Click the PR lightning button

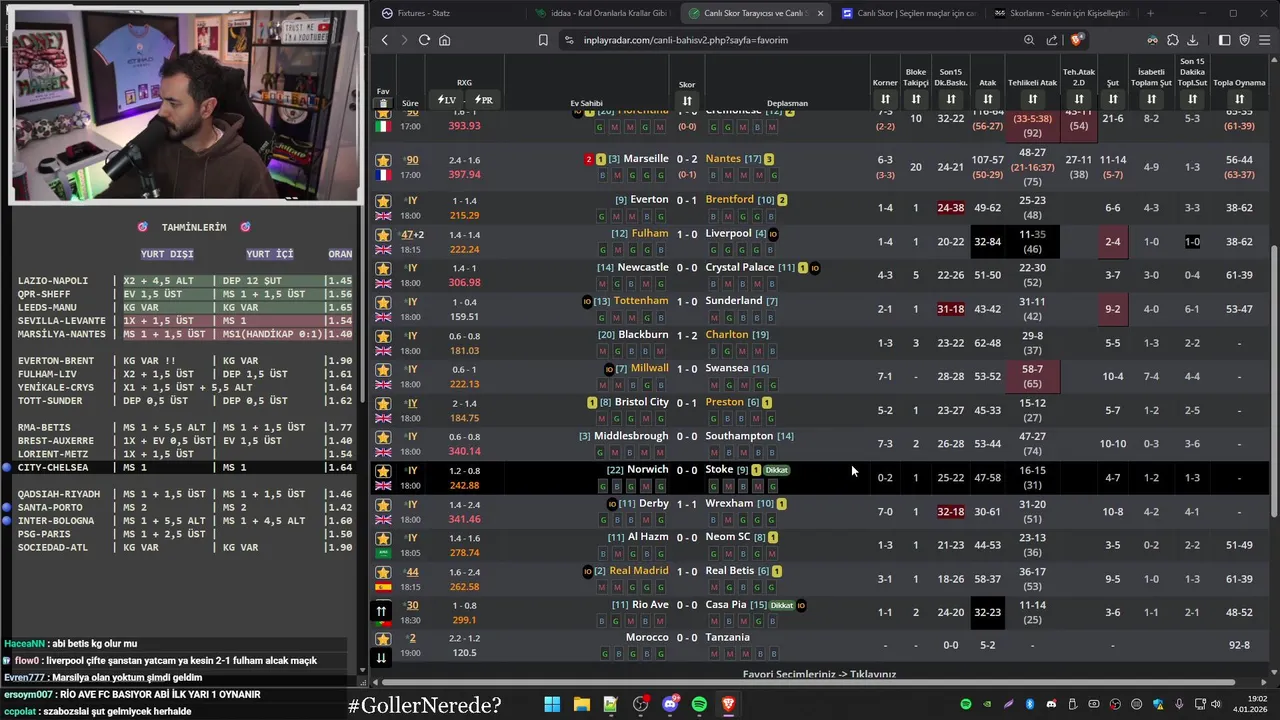click(483, 100)
